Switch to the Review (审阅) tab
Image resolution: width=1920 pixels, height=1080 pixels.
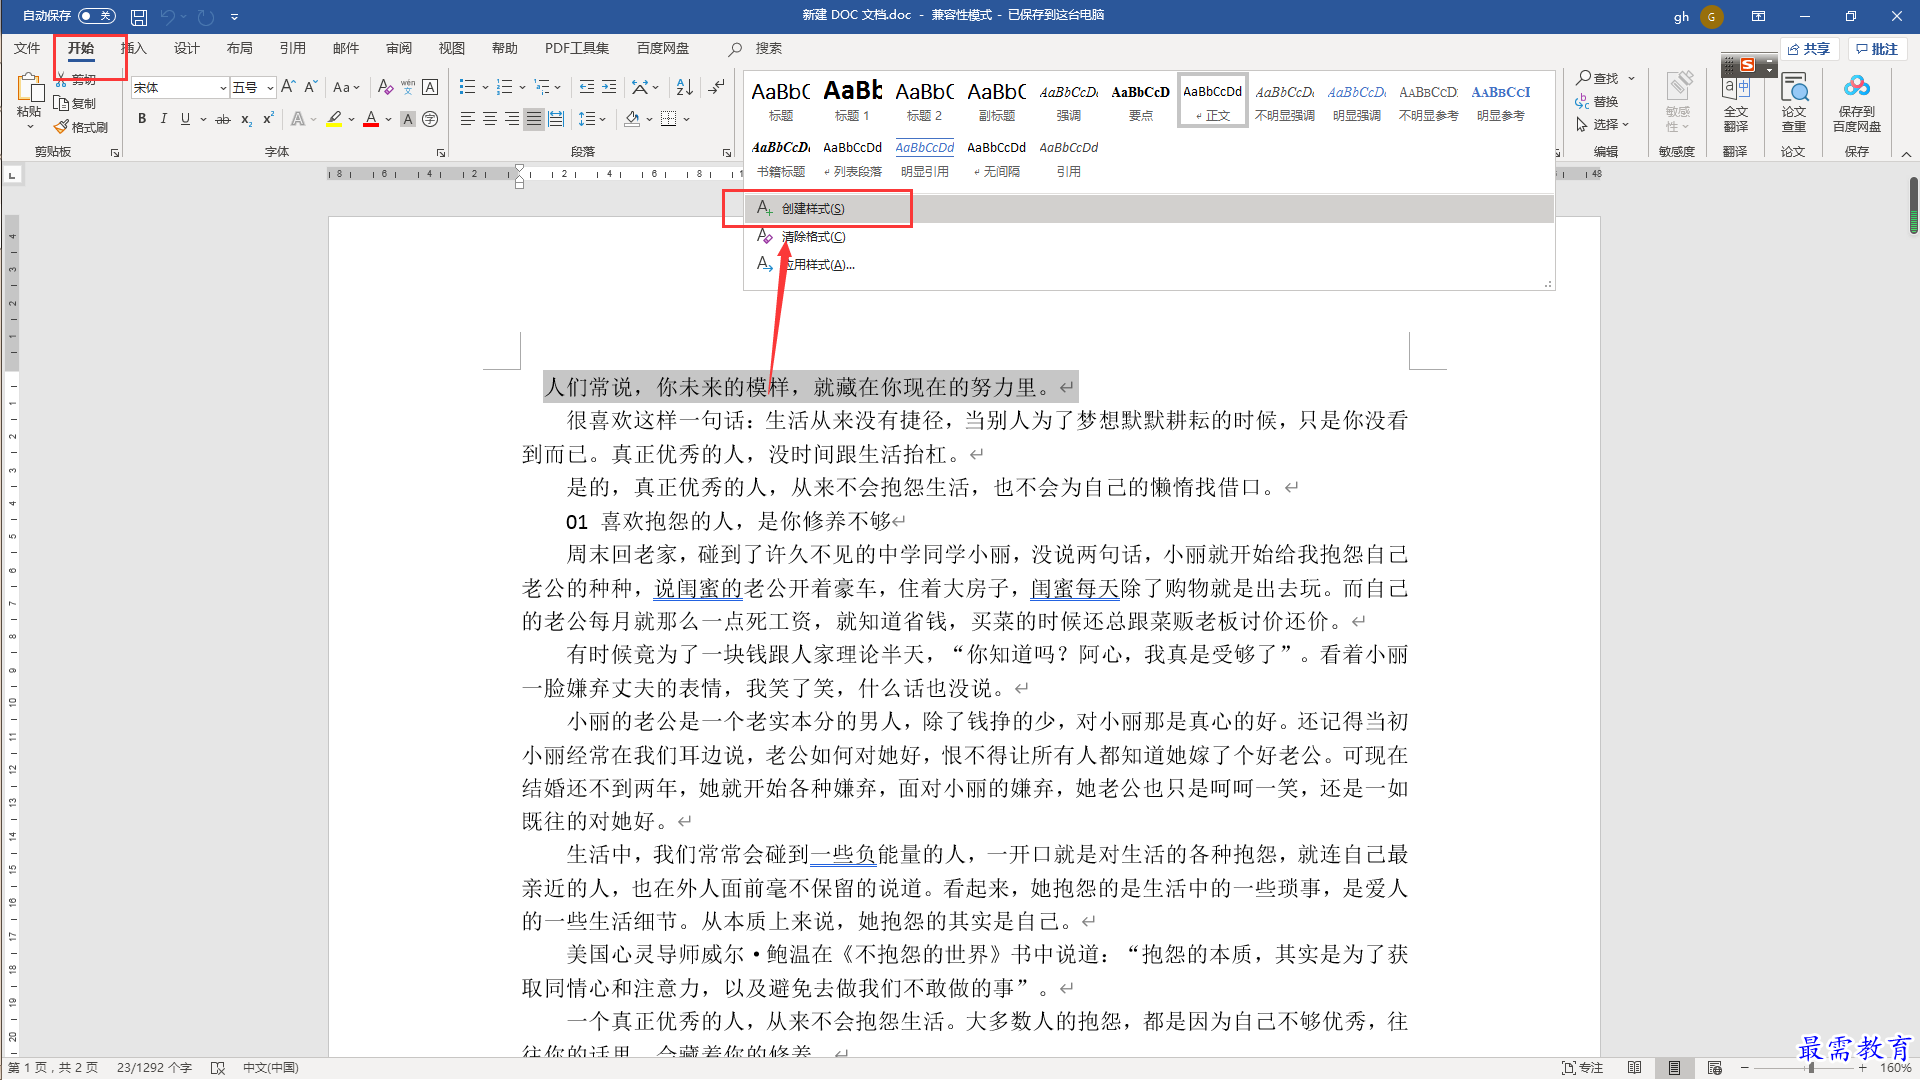pyautogui.click(x=398, y=48)
